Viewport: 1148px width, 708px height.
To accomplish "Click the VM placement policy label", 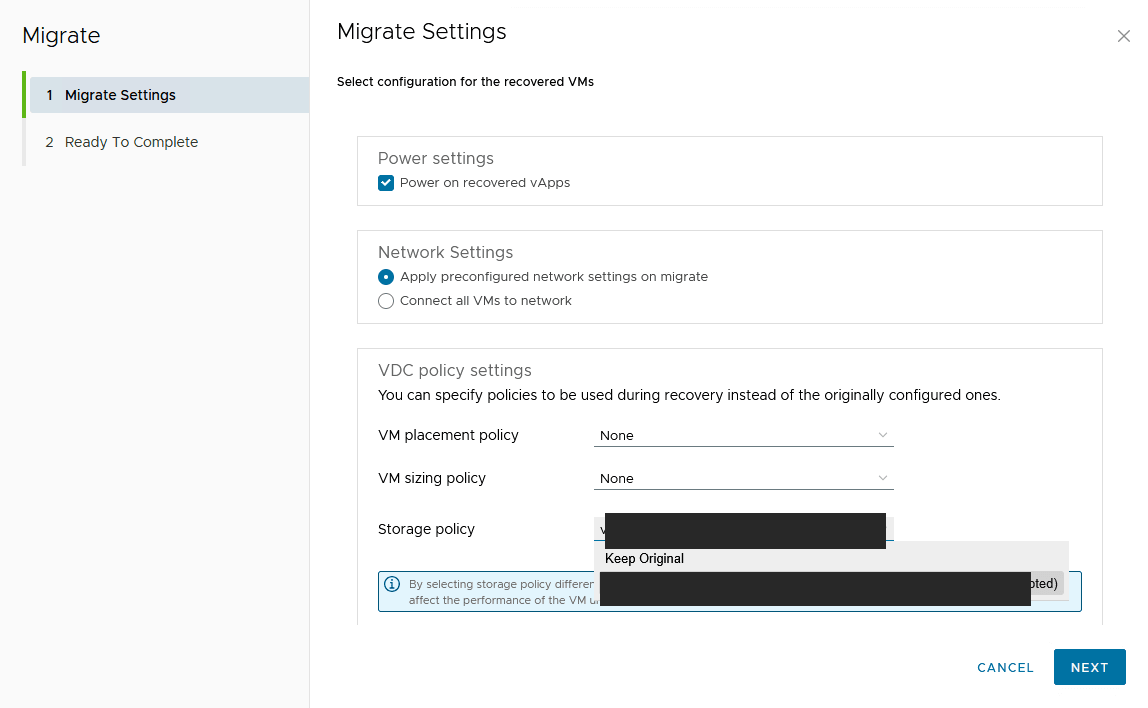I will pos(448,435).
